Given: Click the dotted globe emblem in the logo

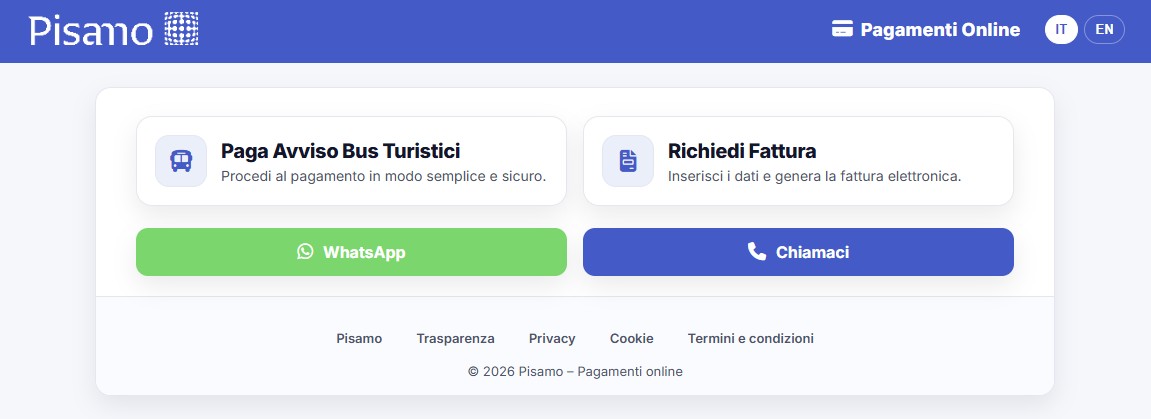Looking at the screenshot, I should click(181, 30).
